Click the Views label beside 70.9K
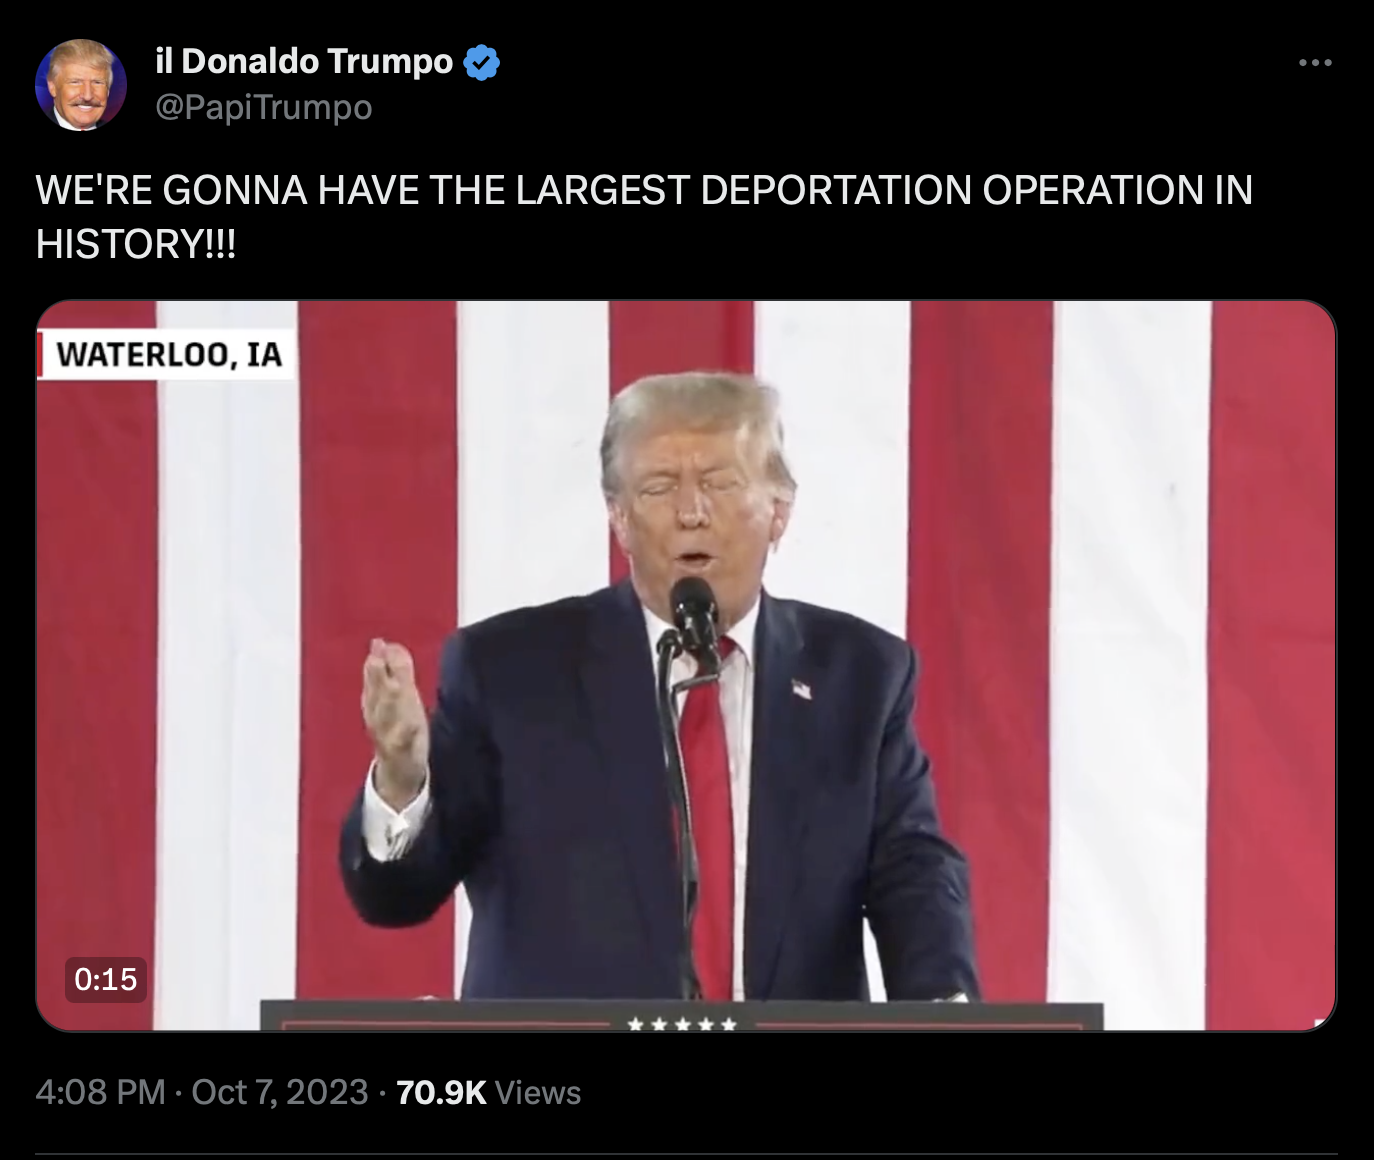Image resolution: width=1374 pixels, height=1160 pixels. tap(538, 1092)
